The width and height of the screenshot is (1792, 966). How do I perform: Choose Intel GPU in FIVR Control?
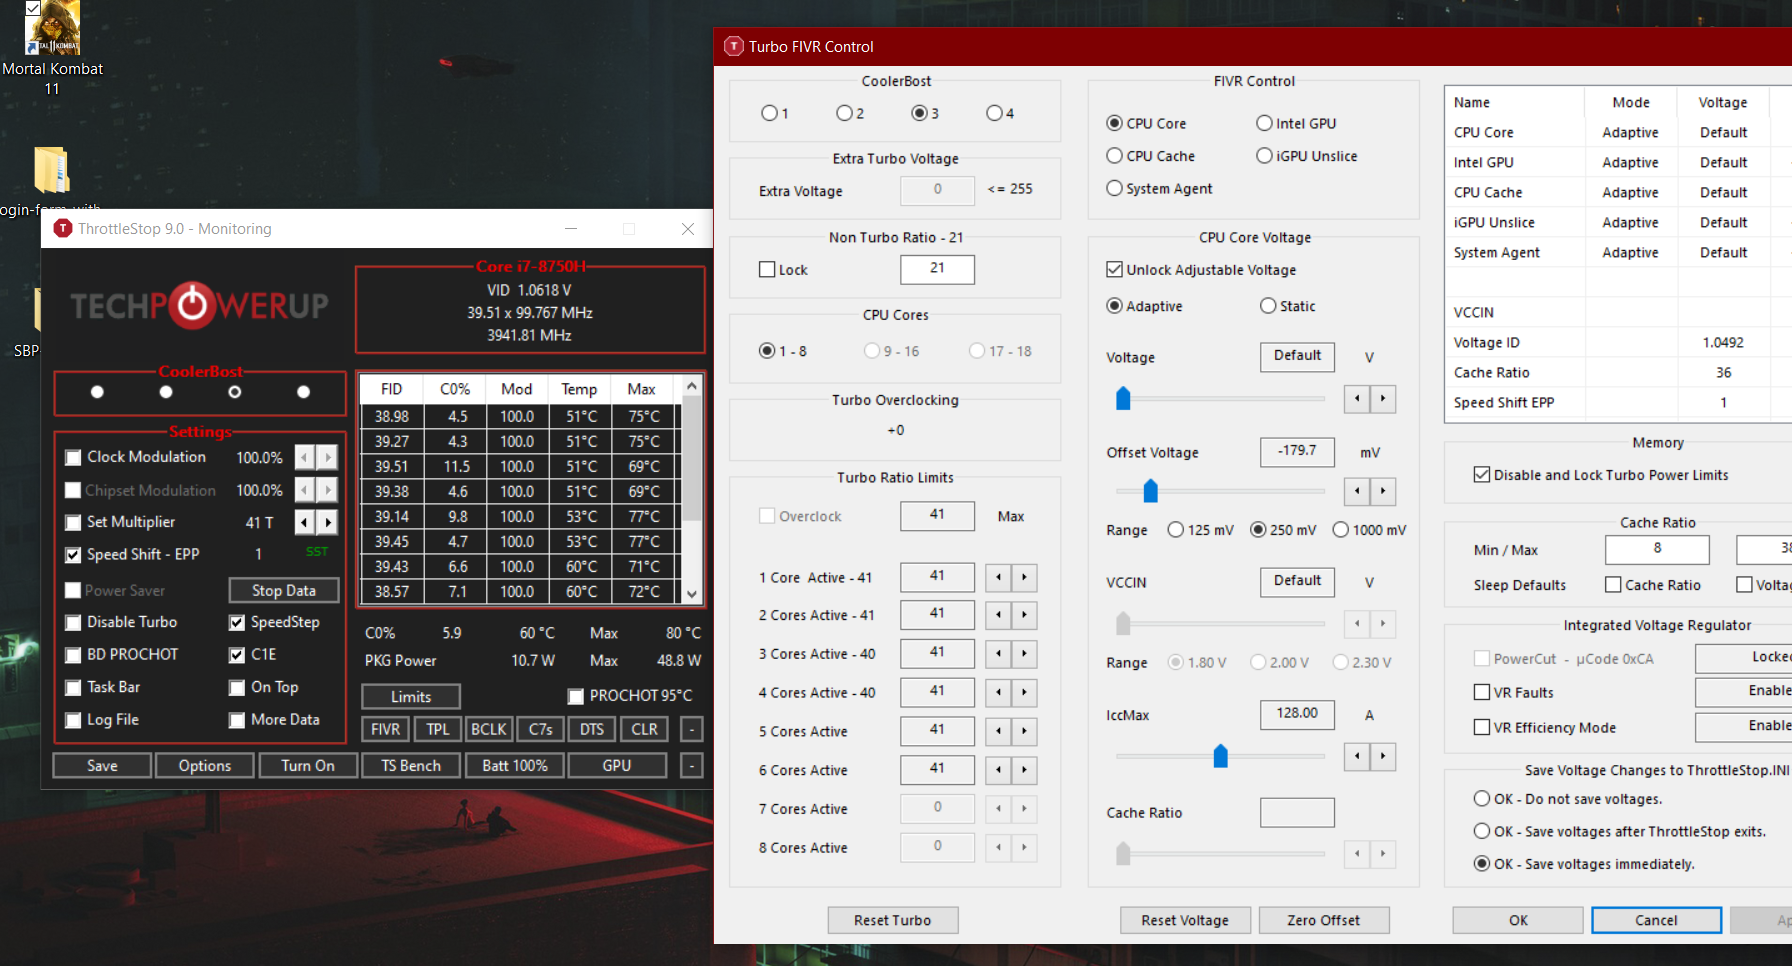pyautogui.click(x=1264, y=123)
